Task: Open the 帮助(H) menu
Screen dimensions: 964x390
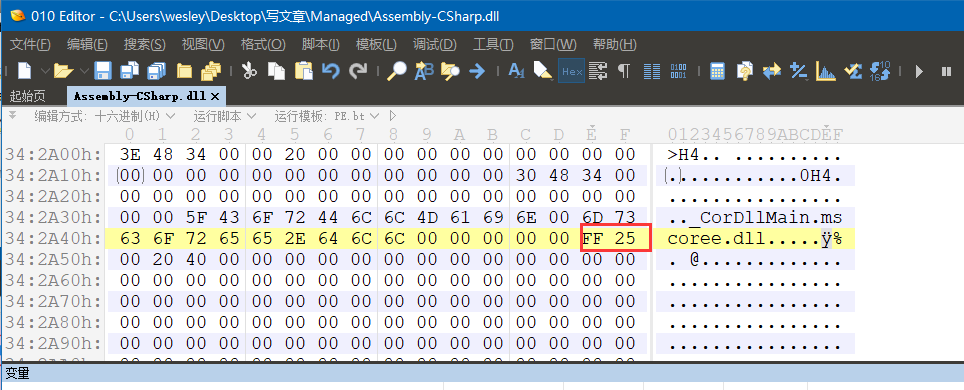Action: click(x=614, y=44)
